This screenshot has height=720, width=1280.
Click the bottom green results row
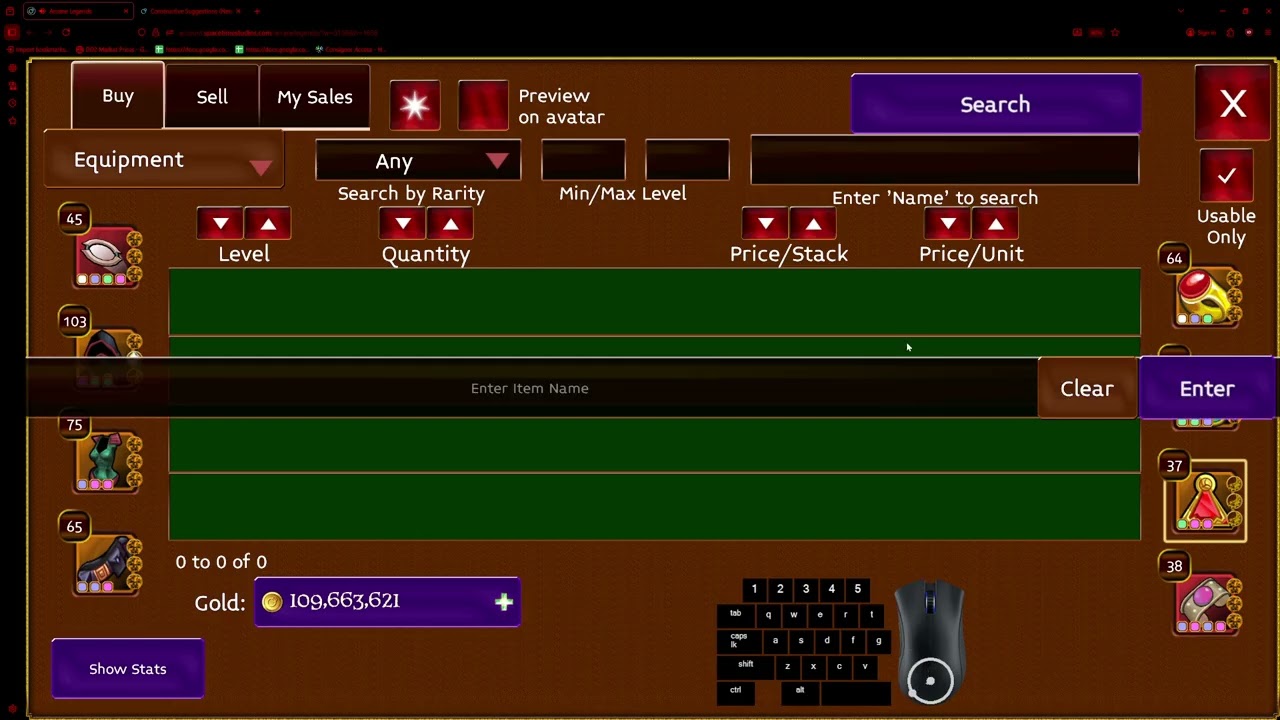coord(654,507)
